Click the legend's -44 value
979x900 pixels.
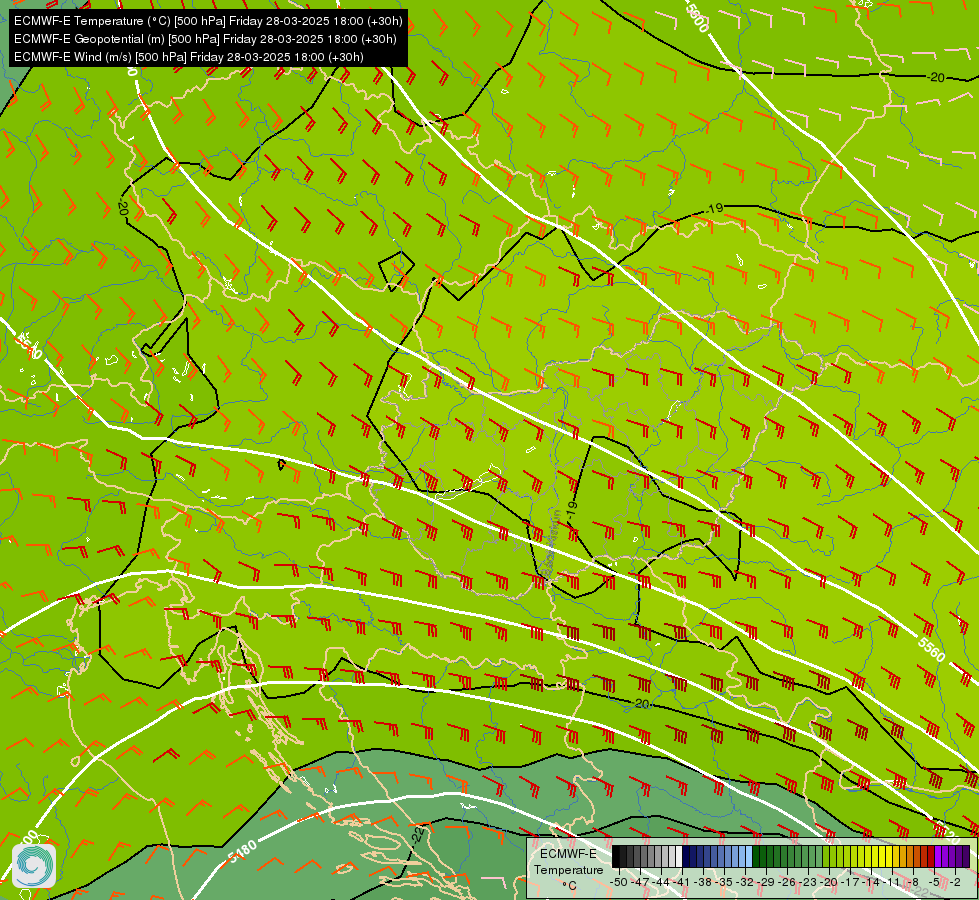click(x=662, y=883)
